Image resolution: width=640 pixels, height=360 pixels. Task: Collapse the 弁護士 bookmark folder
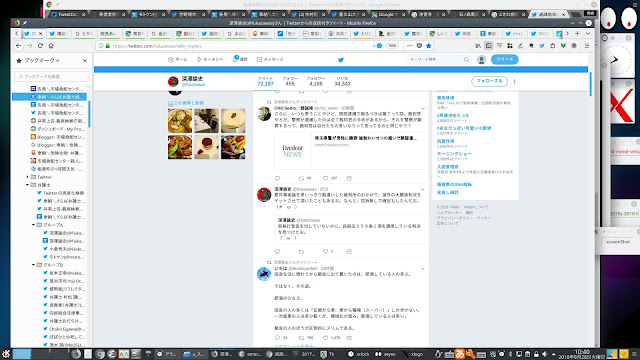point(28,185)
